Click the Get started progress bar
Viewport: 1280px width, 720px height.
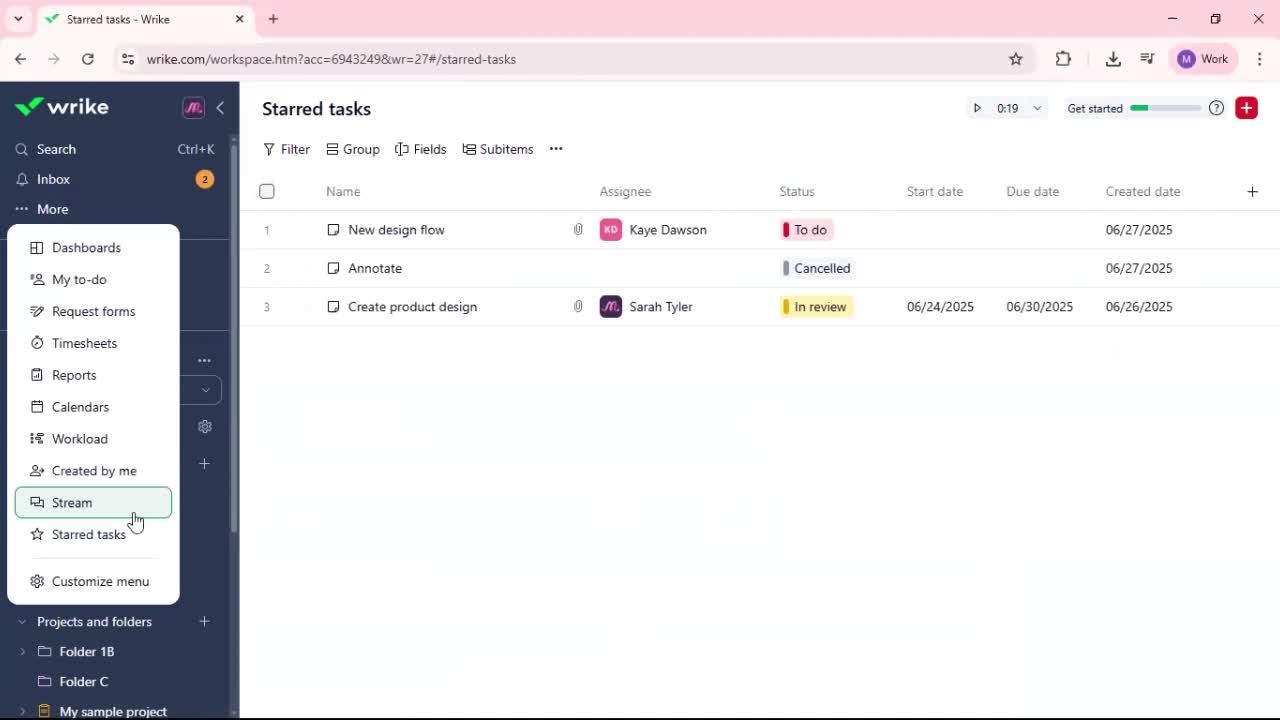[1165, 108]
